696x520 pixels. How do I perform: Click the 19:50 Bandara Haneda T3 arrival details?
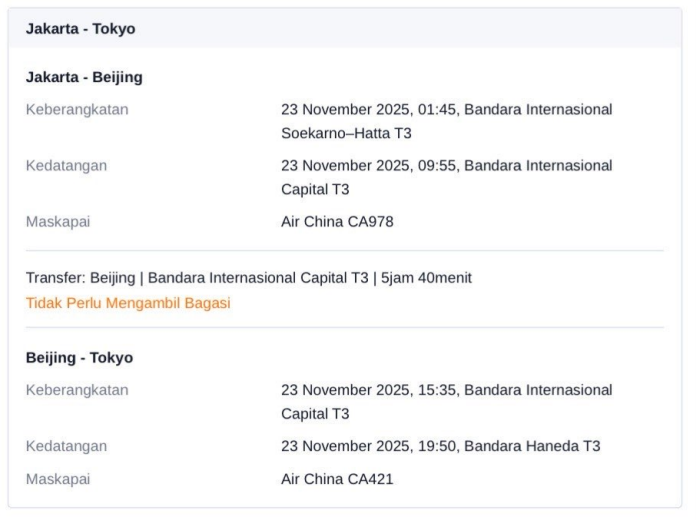pyautogui.click(x=440, y=446)
